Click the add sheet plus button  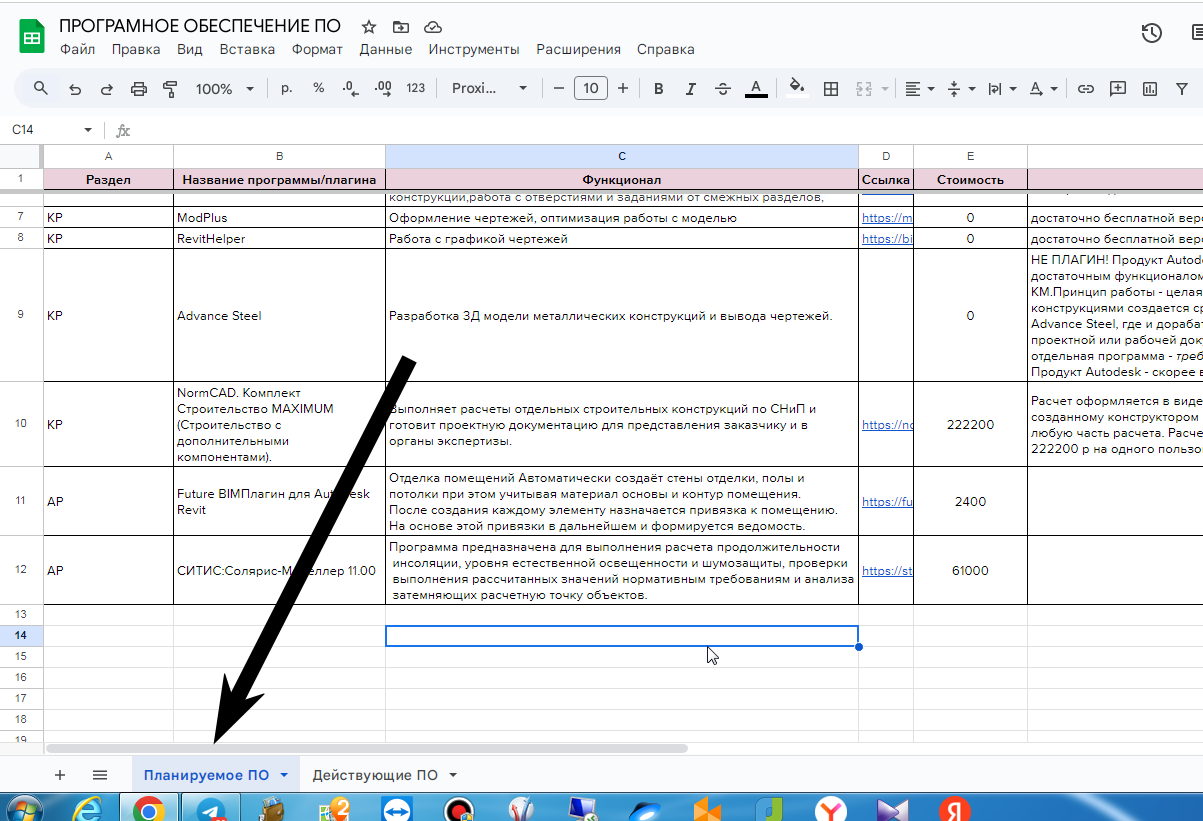point(60,775)
